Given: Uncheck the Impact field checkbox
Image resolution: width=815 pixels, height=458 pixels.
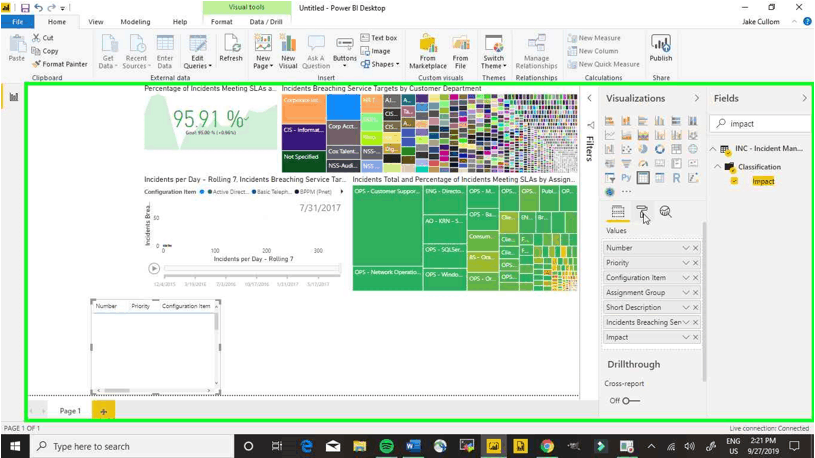Looking at the screenshot, I should [734, 181].
